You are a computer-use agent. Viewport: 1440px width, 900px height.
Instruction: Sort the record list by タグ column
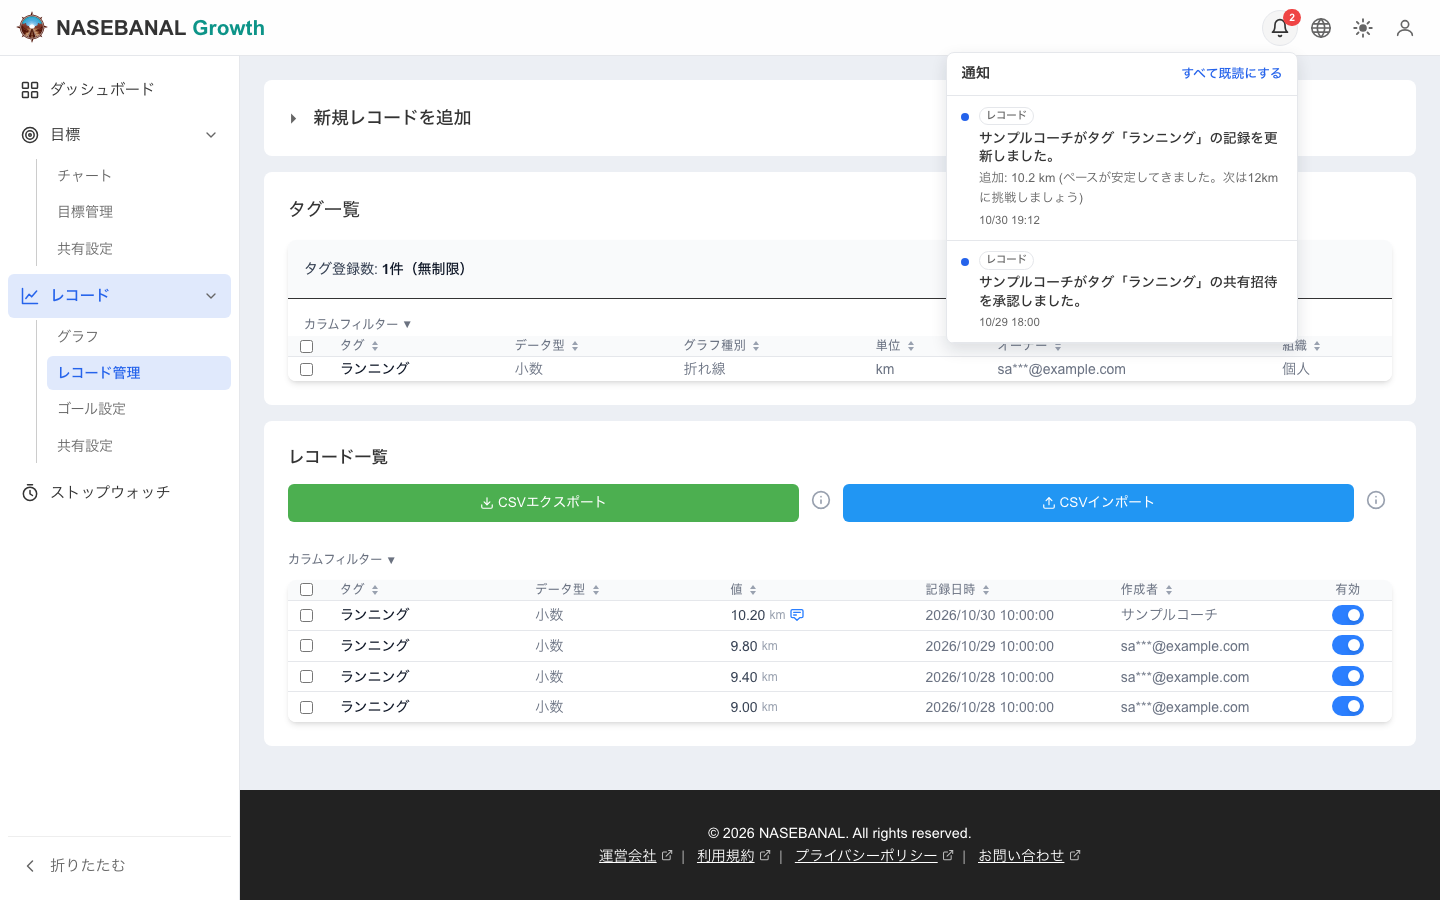(360, 589)
